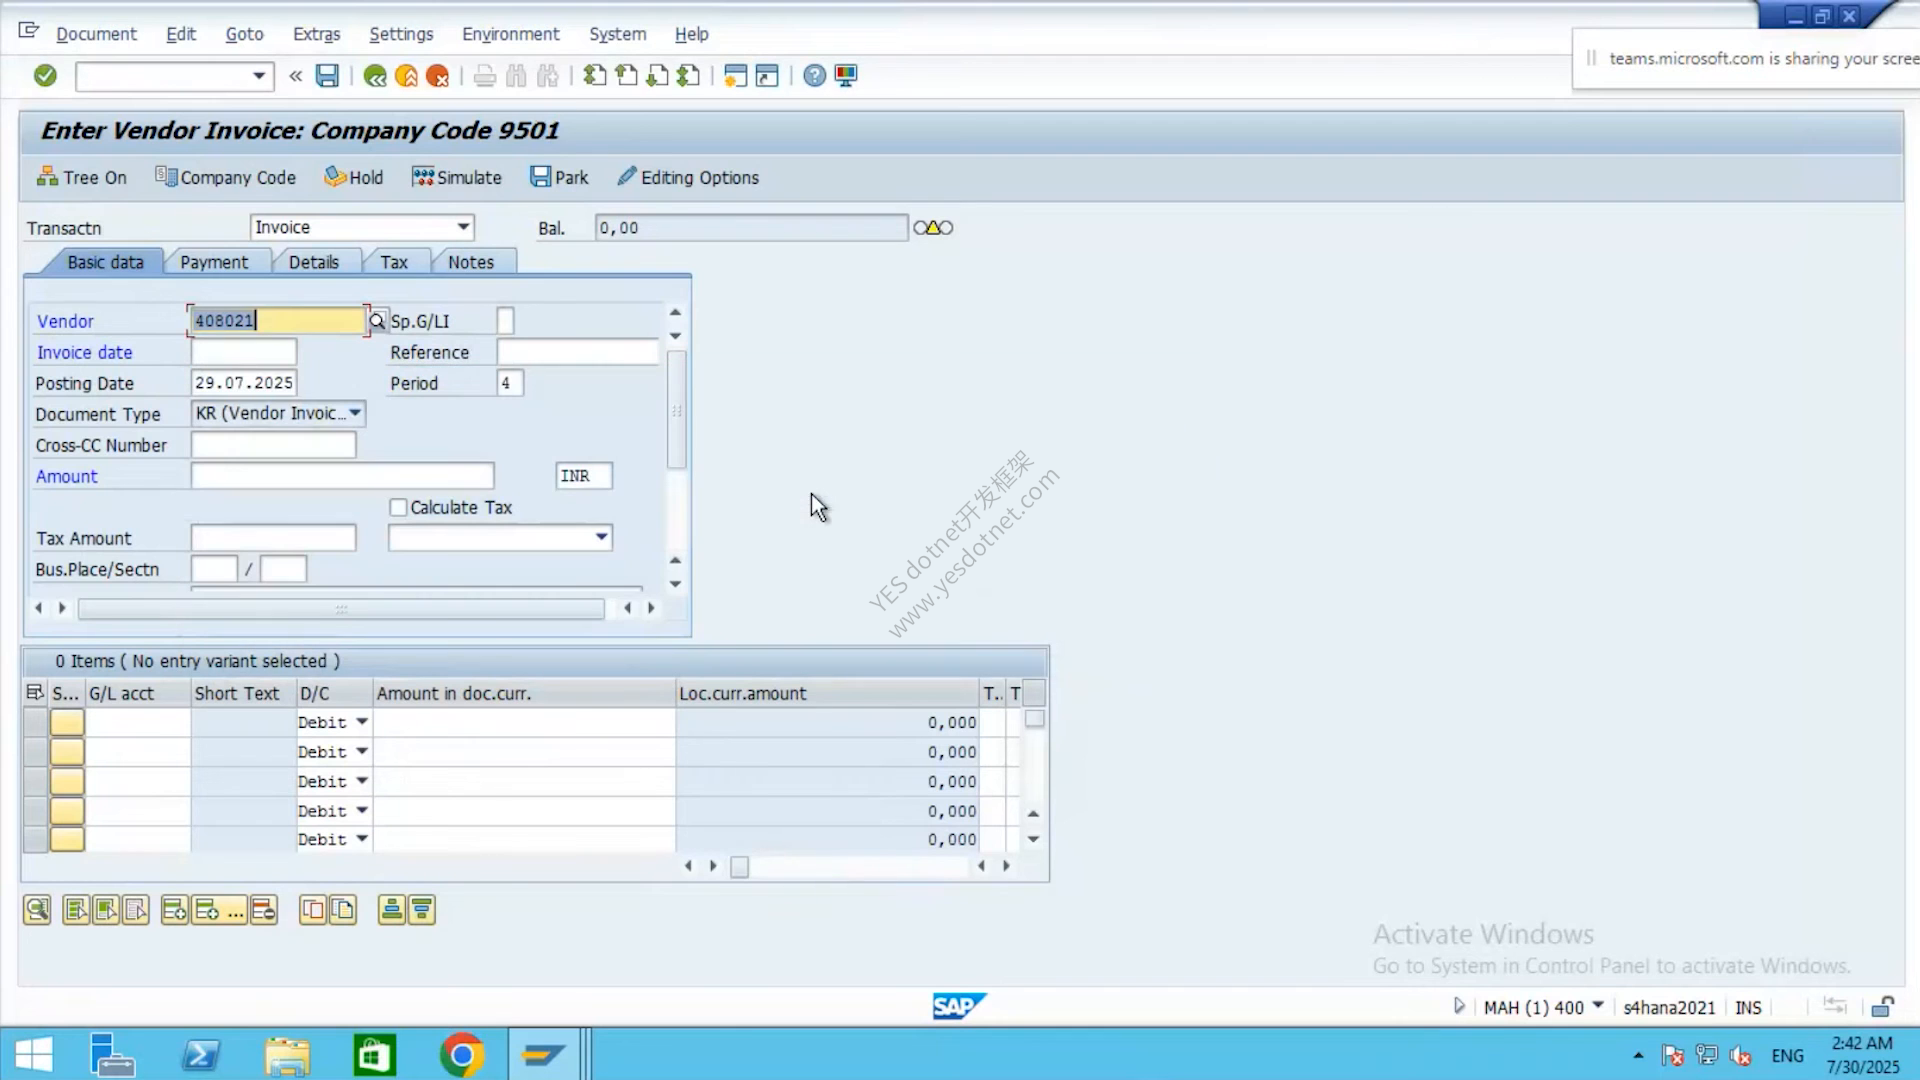Click the red Cancel icon in toolbar
The height and width of the screenshot is (1080, 1920).
coord(437,76)
